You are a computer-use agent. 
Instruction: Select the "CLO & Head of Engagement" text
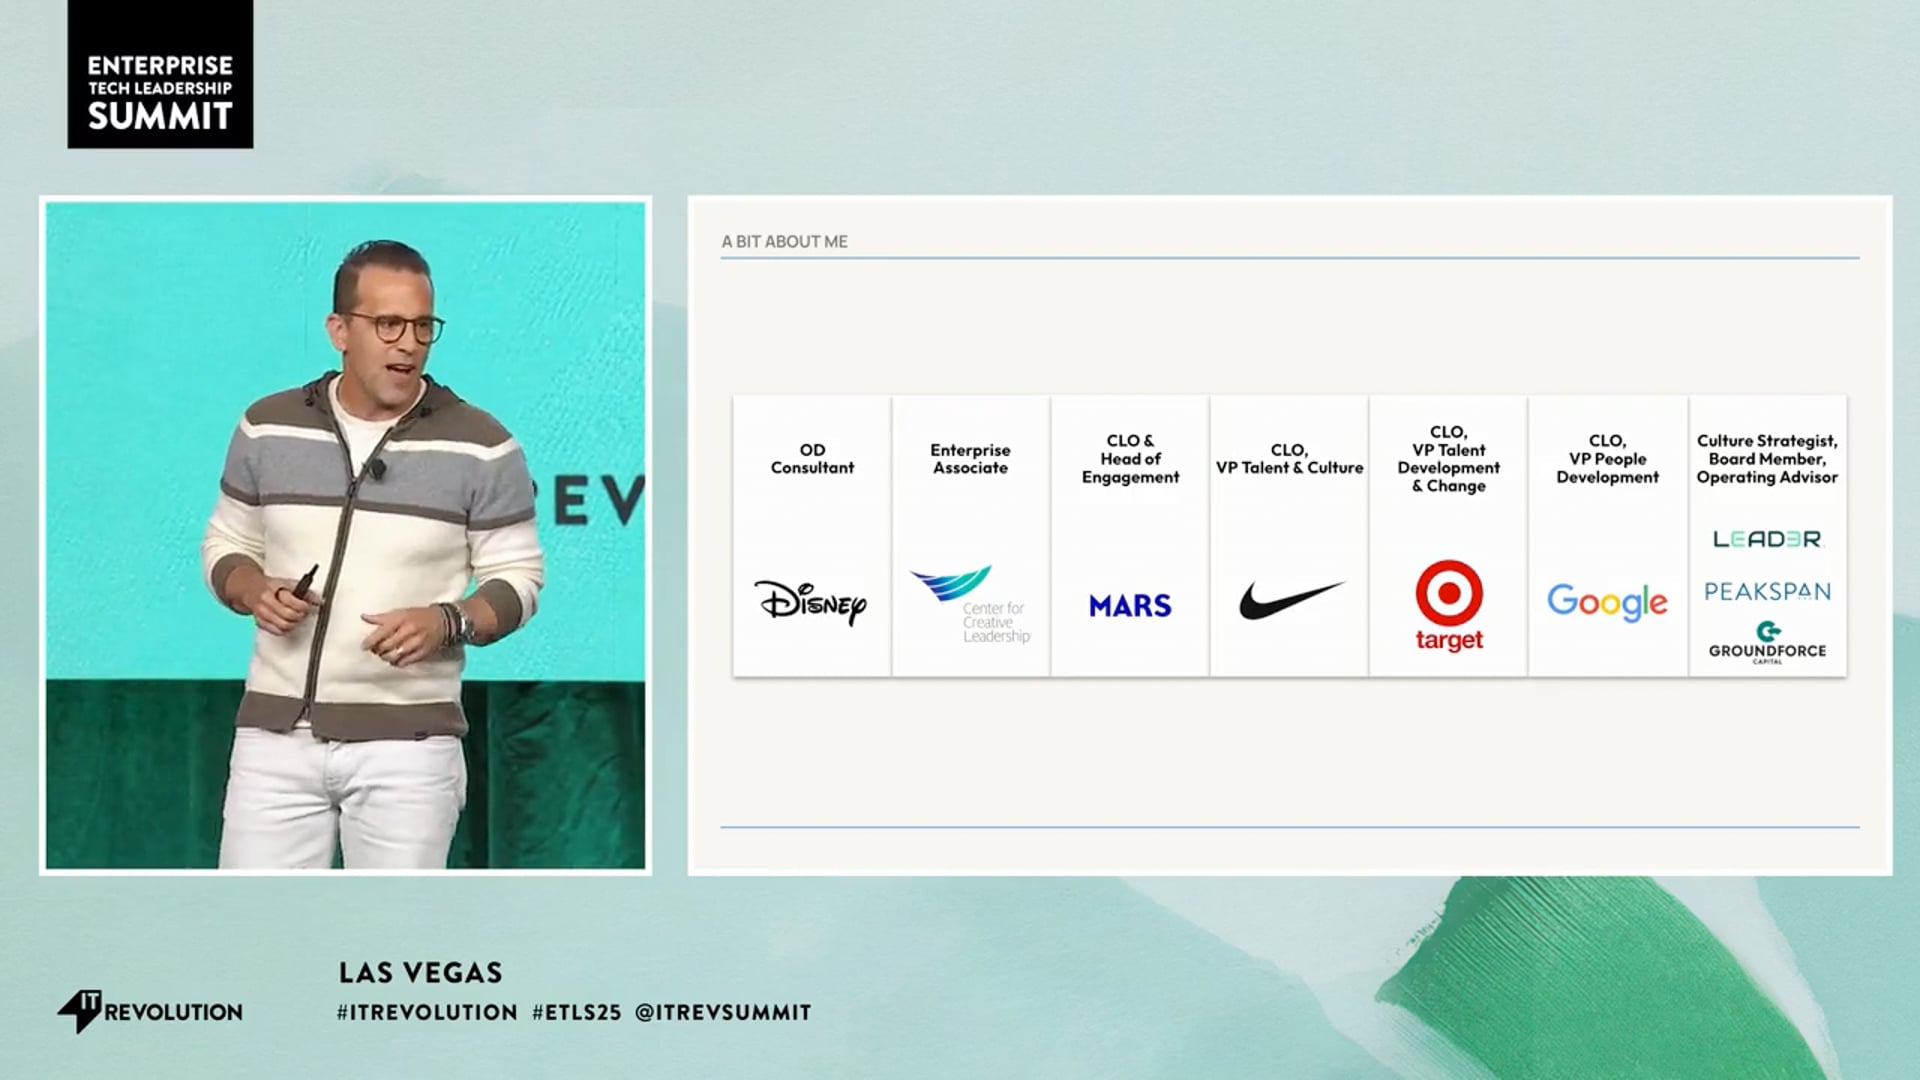point(1130,459)
